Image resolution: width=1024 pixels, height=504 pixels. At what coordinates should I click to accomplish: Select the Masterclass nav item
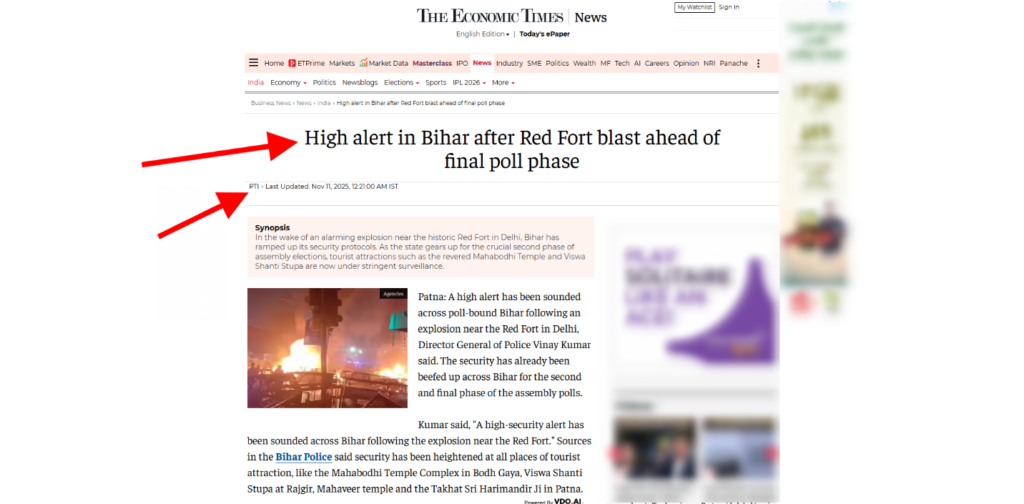[432, 63]
